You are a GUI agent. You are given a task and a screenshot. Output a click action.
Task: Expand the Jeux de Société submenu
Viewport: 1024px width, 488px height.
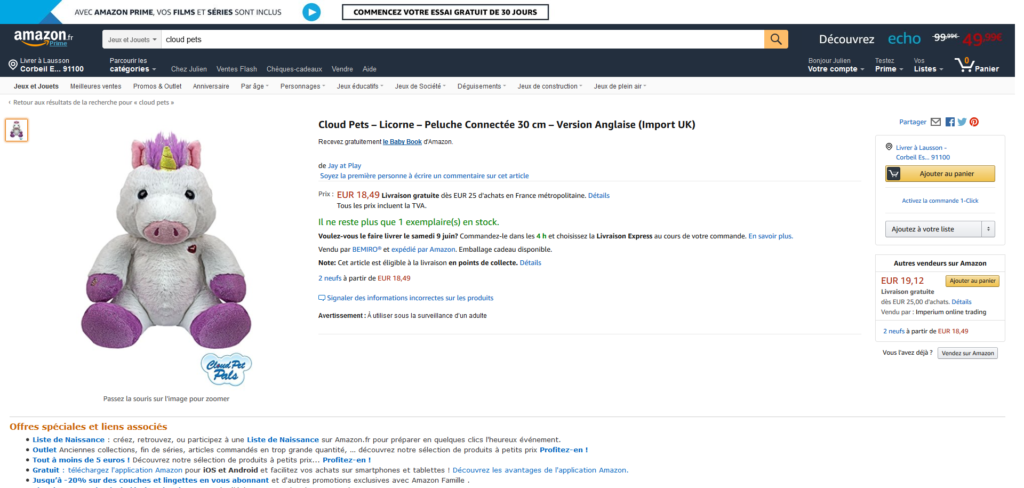[420, 86]
